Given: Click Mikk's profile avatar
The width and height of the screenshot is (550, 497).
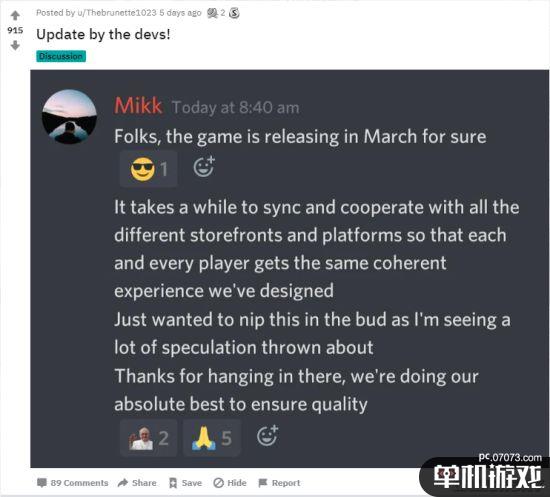Looking at the screenshot, I should pos(69,117).
